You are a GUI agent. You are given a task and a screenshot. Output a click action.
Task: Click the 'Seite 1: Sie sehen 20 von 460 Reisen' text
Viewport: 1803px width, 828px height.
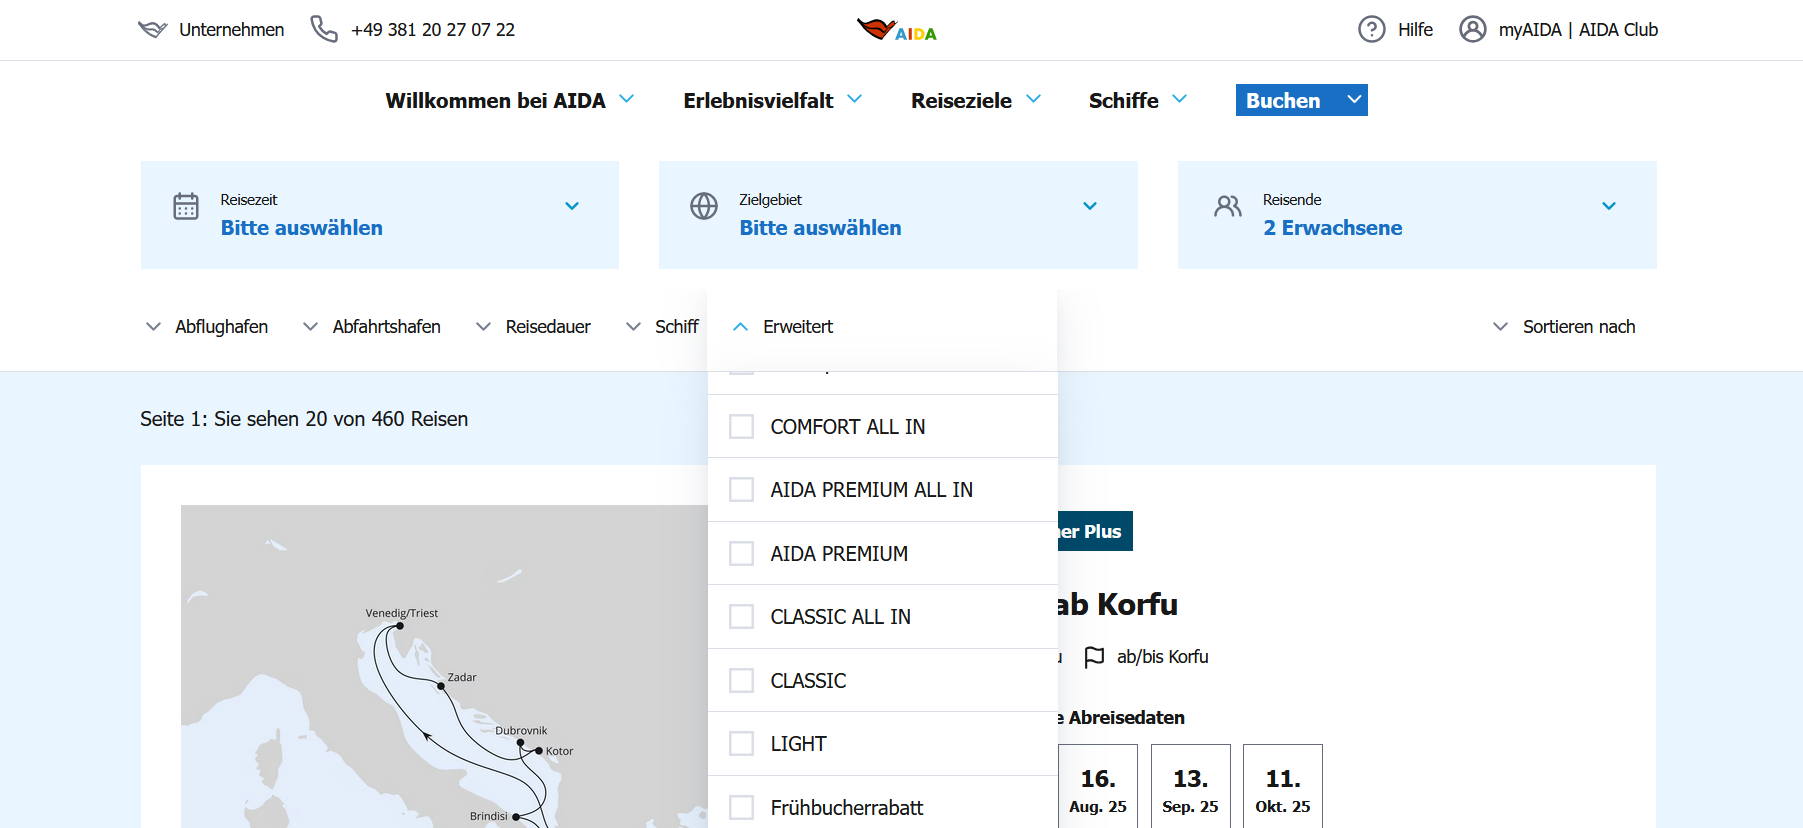tap(304, 419)
